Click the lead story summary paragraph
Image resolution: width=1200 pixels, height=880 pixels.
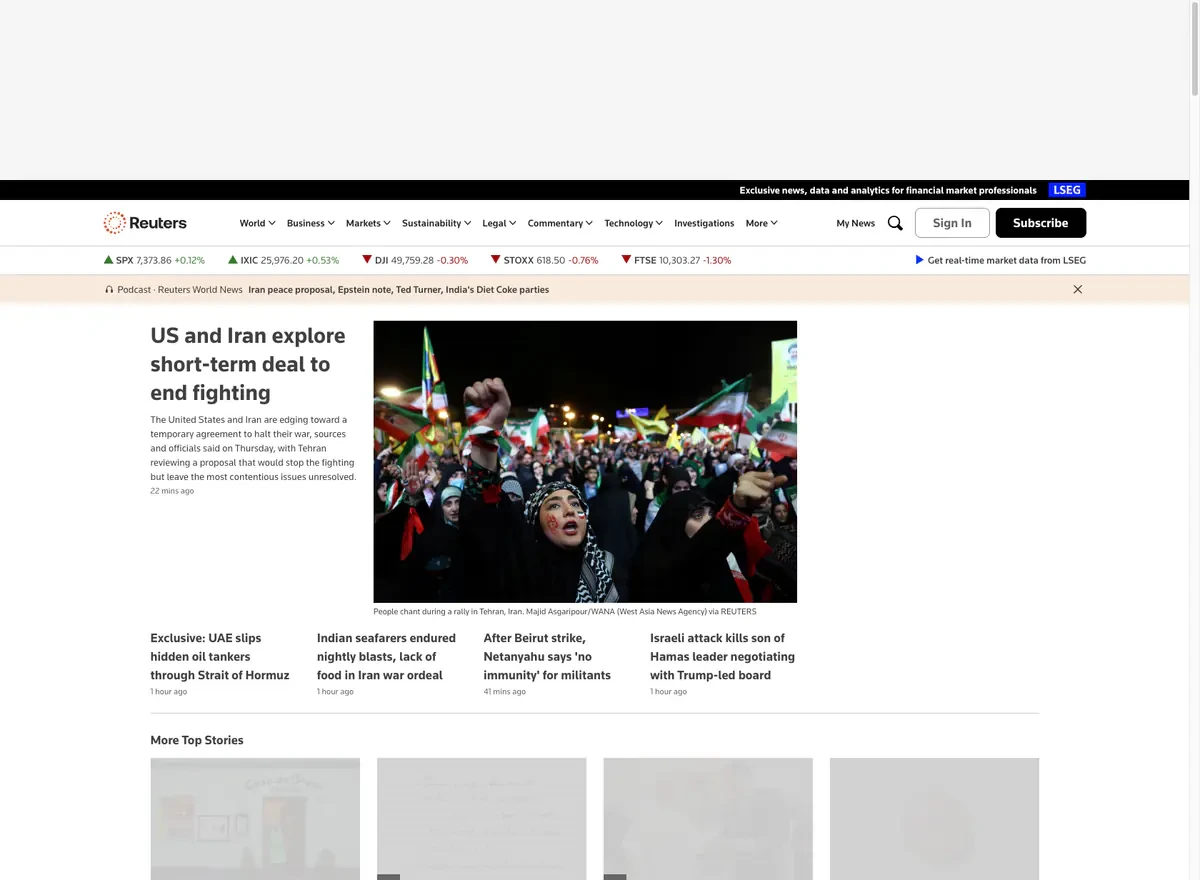coord(253,448)
